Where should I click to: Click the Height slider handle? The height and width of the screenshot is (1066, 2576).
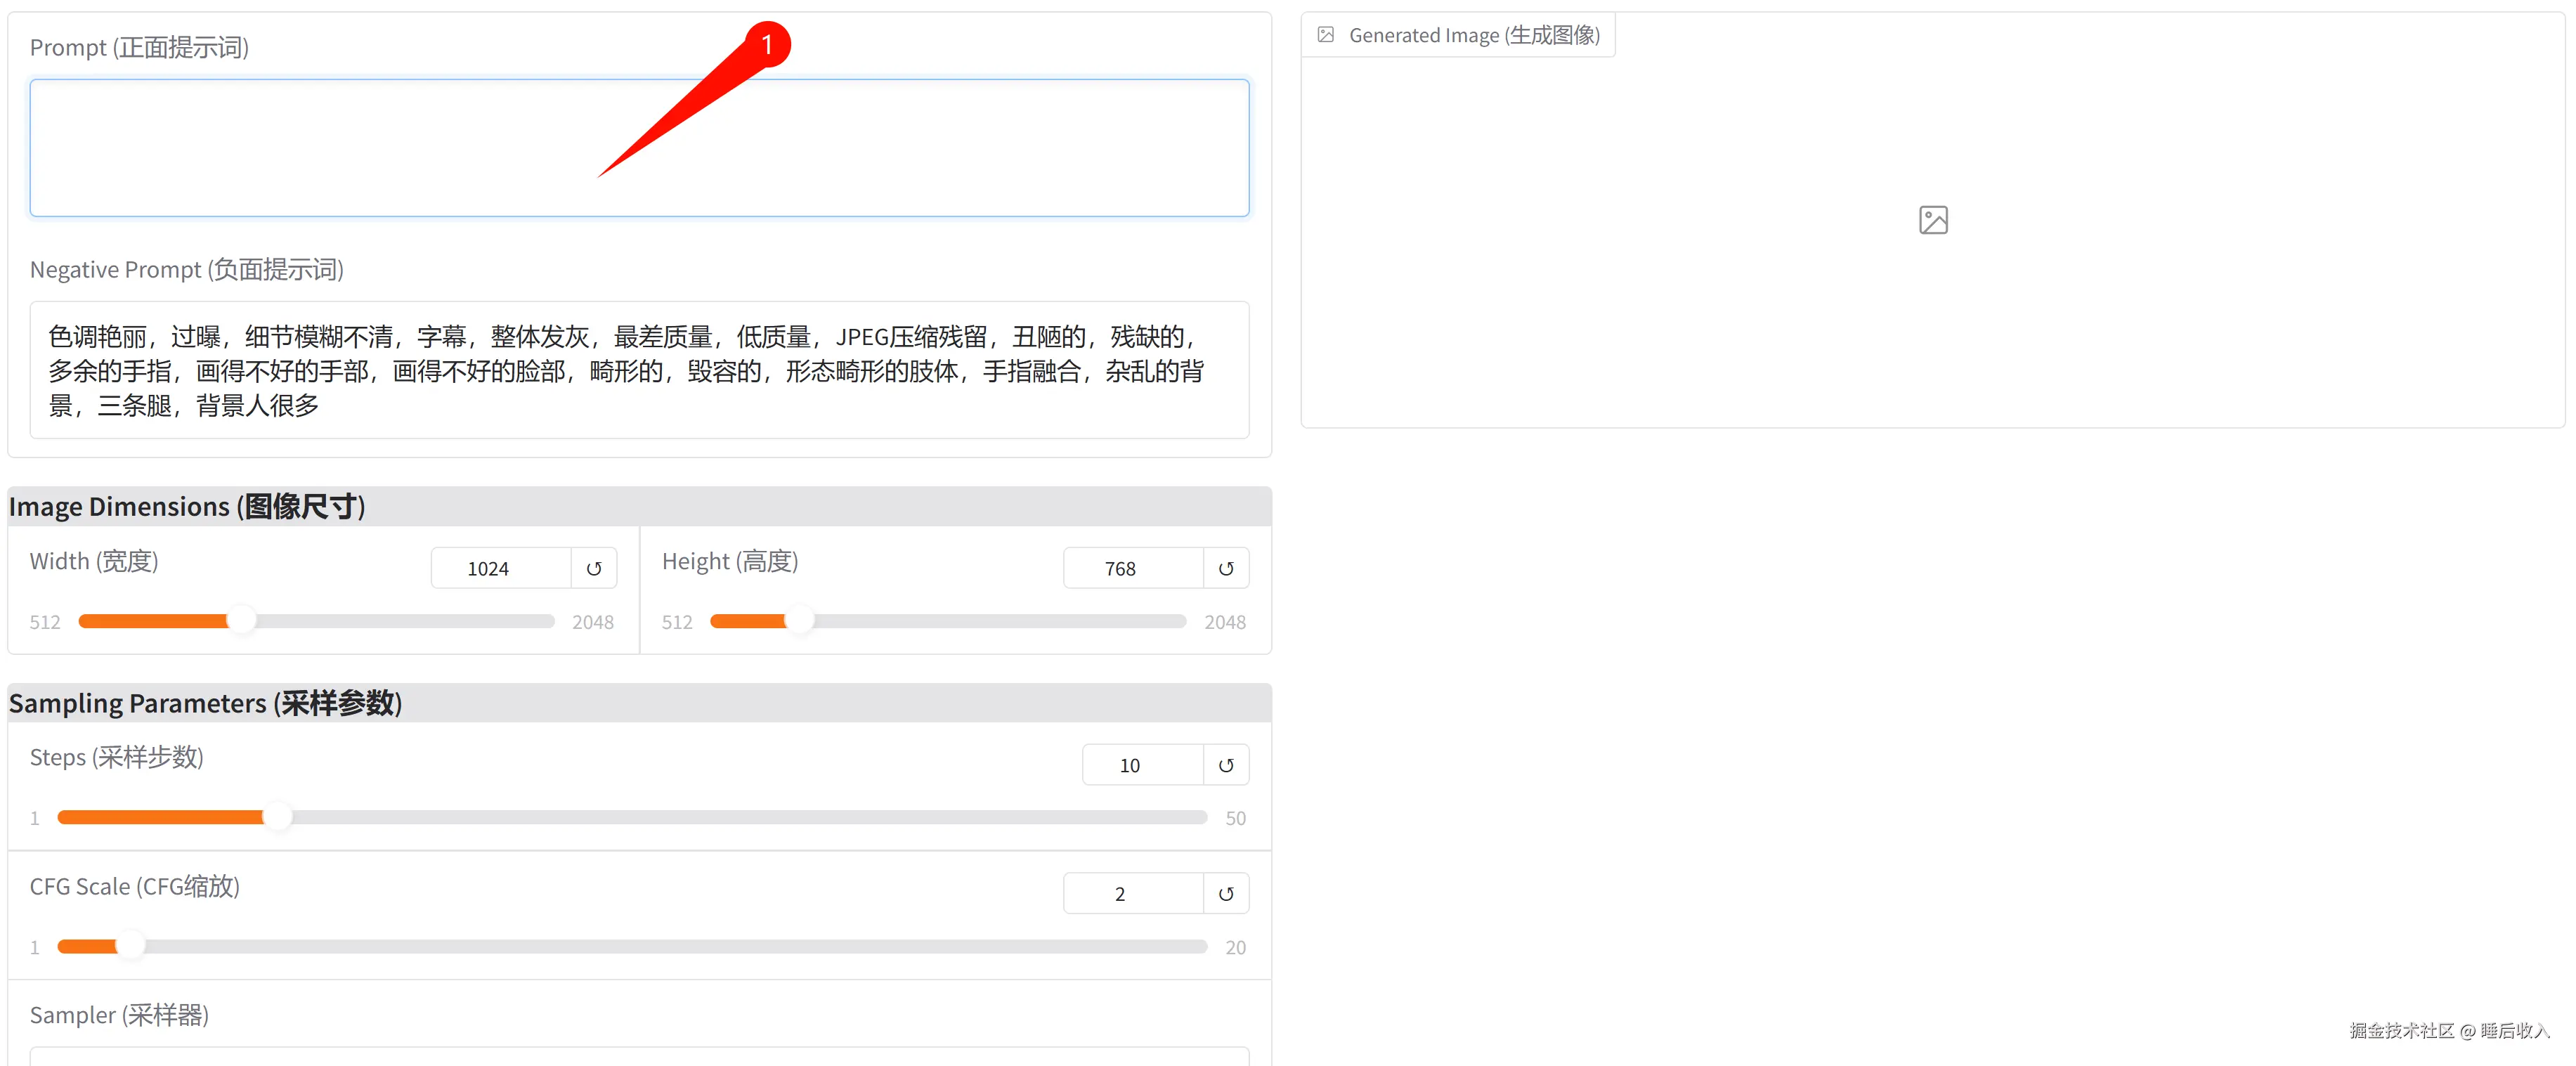tap(799, 621)
